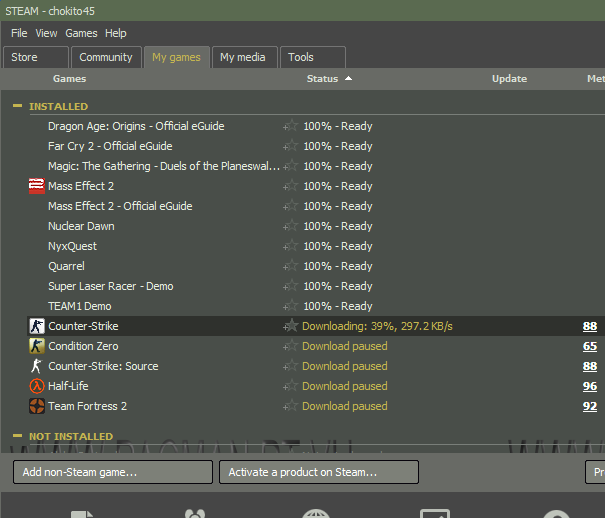605x518 pixels.
Task: Click the Add non-Steam game button
Action: tap(113, 472)
